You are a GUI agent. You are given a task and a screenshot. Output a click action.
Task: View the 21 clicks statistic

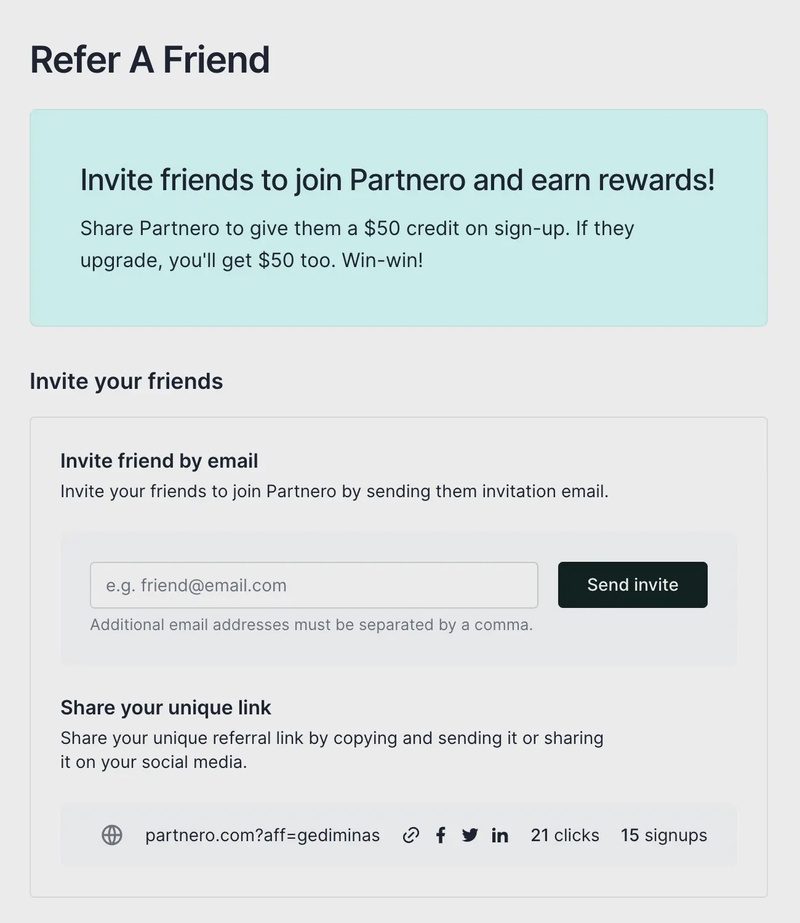pos(565,834)
